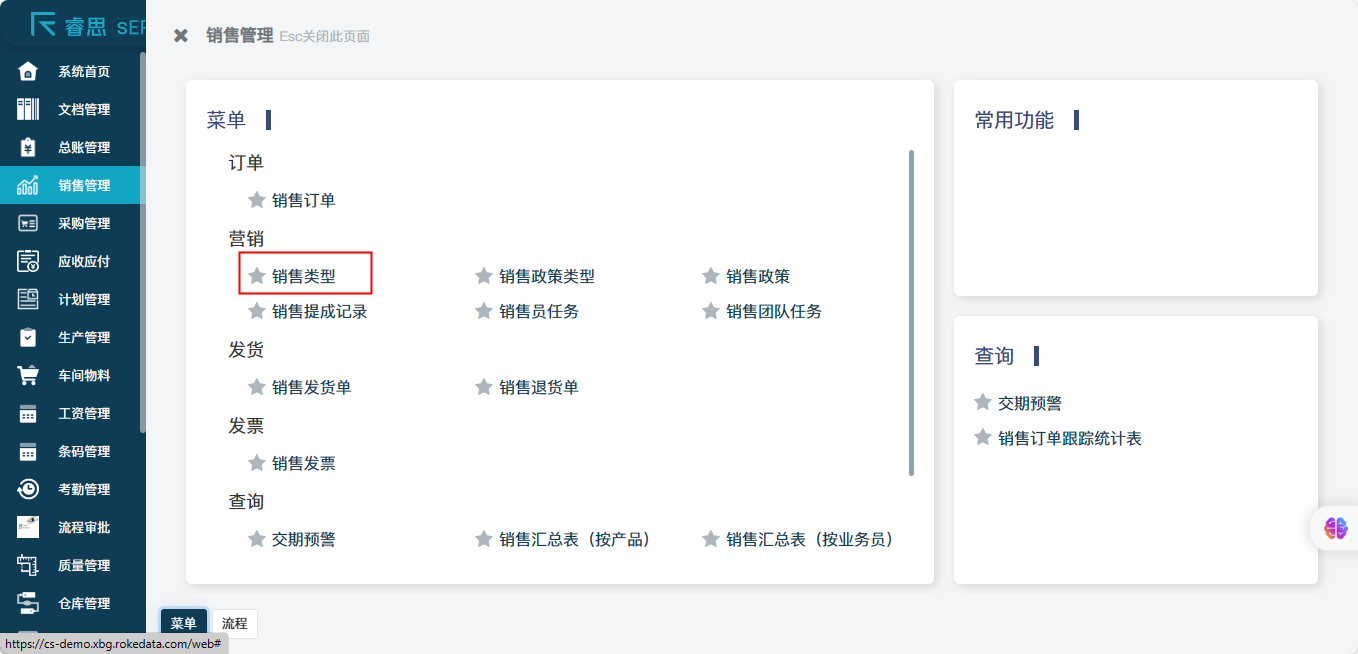Favorite 销售订单 using its star

[x=257, y=200]
